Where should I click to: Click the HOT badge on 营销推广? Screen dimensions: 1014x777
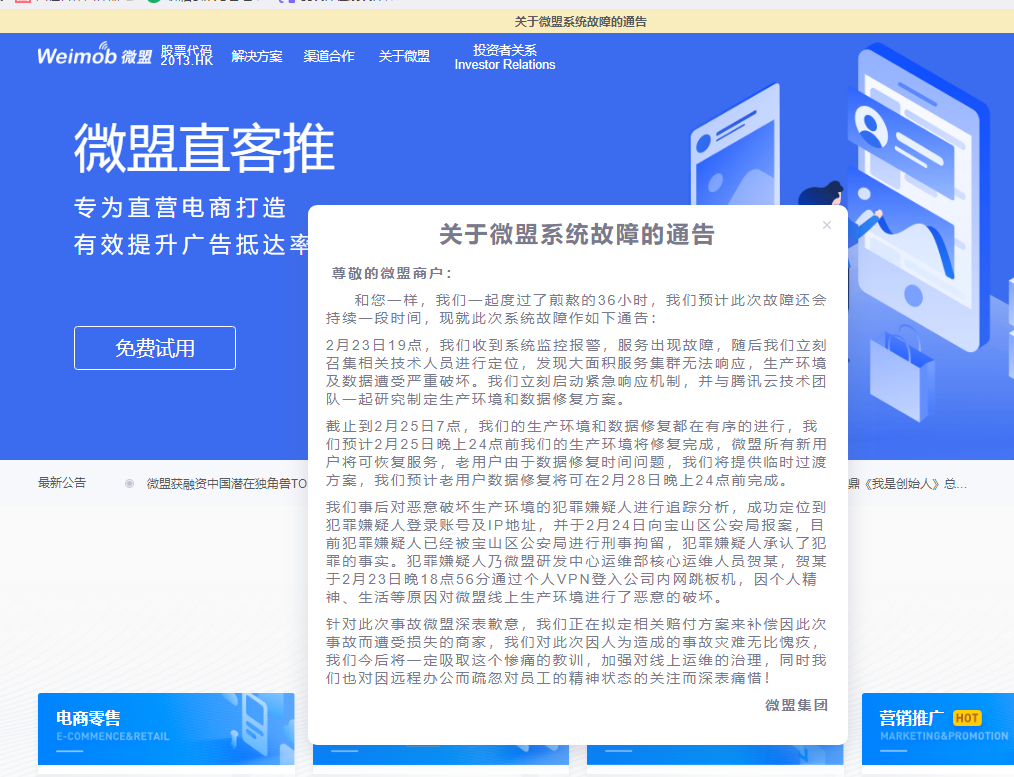tap(966, 717)
